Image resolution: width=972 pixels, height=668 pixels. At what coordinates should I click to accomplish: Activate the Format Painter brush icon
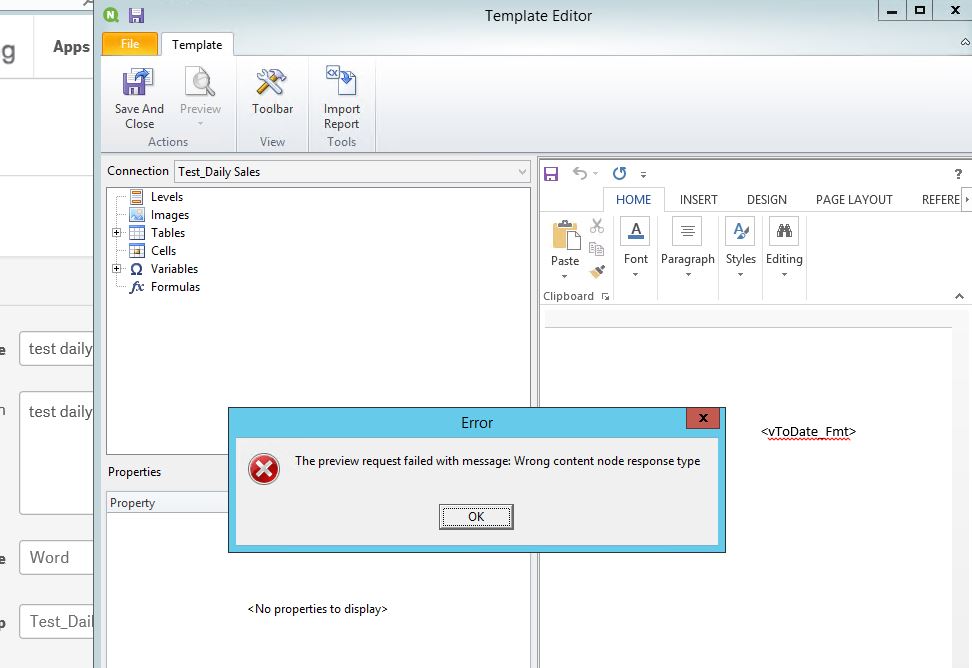pyautogui.click(x=596, y=271)
